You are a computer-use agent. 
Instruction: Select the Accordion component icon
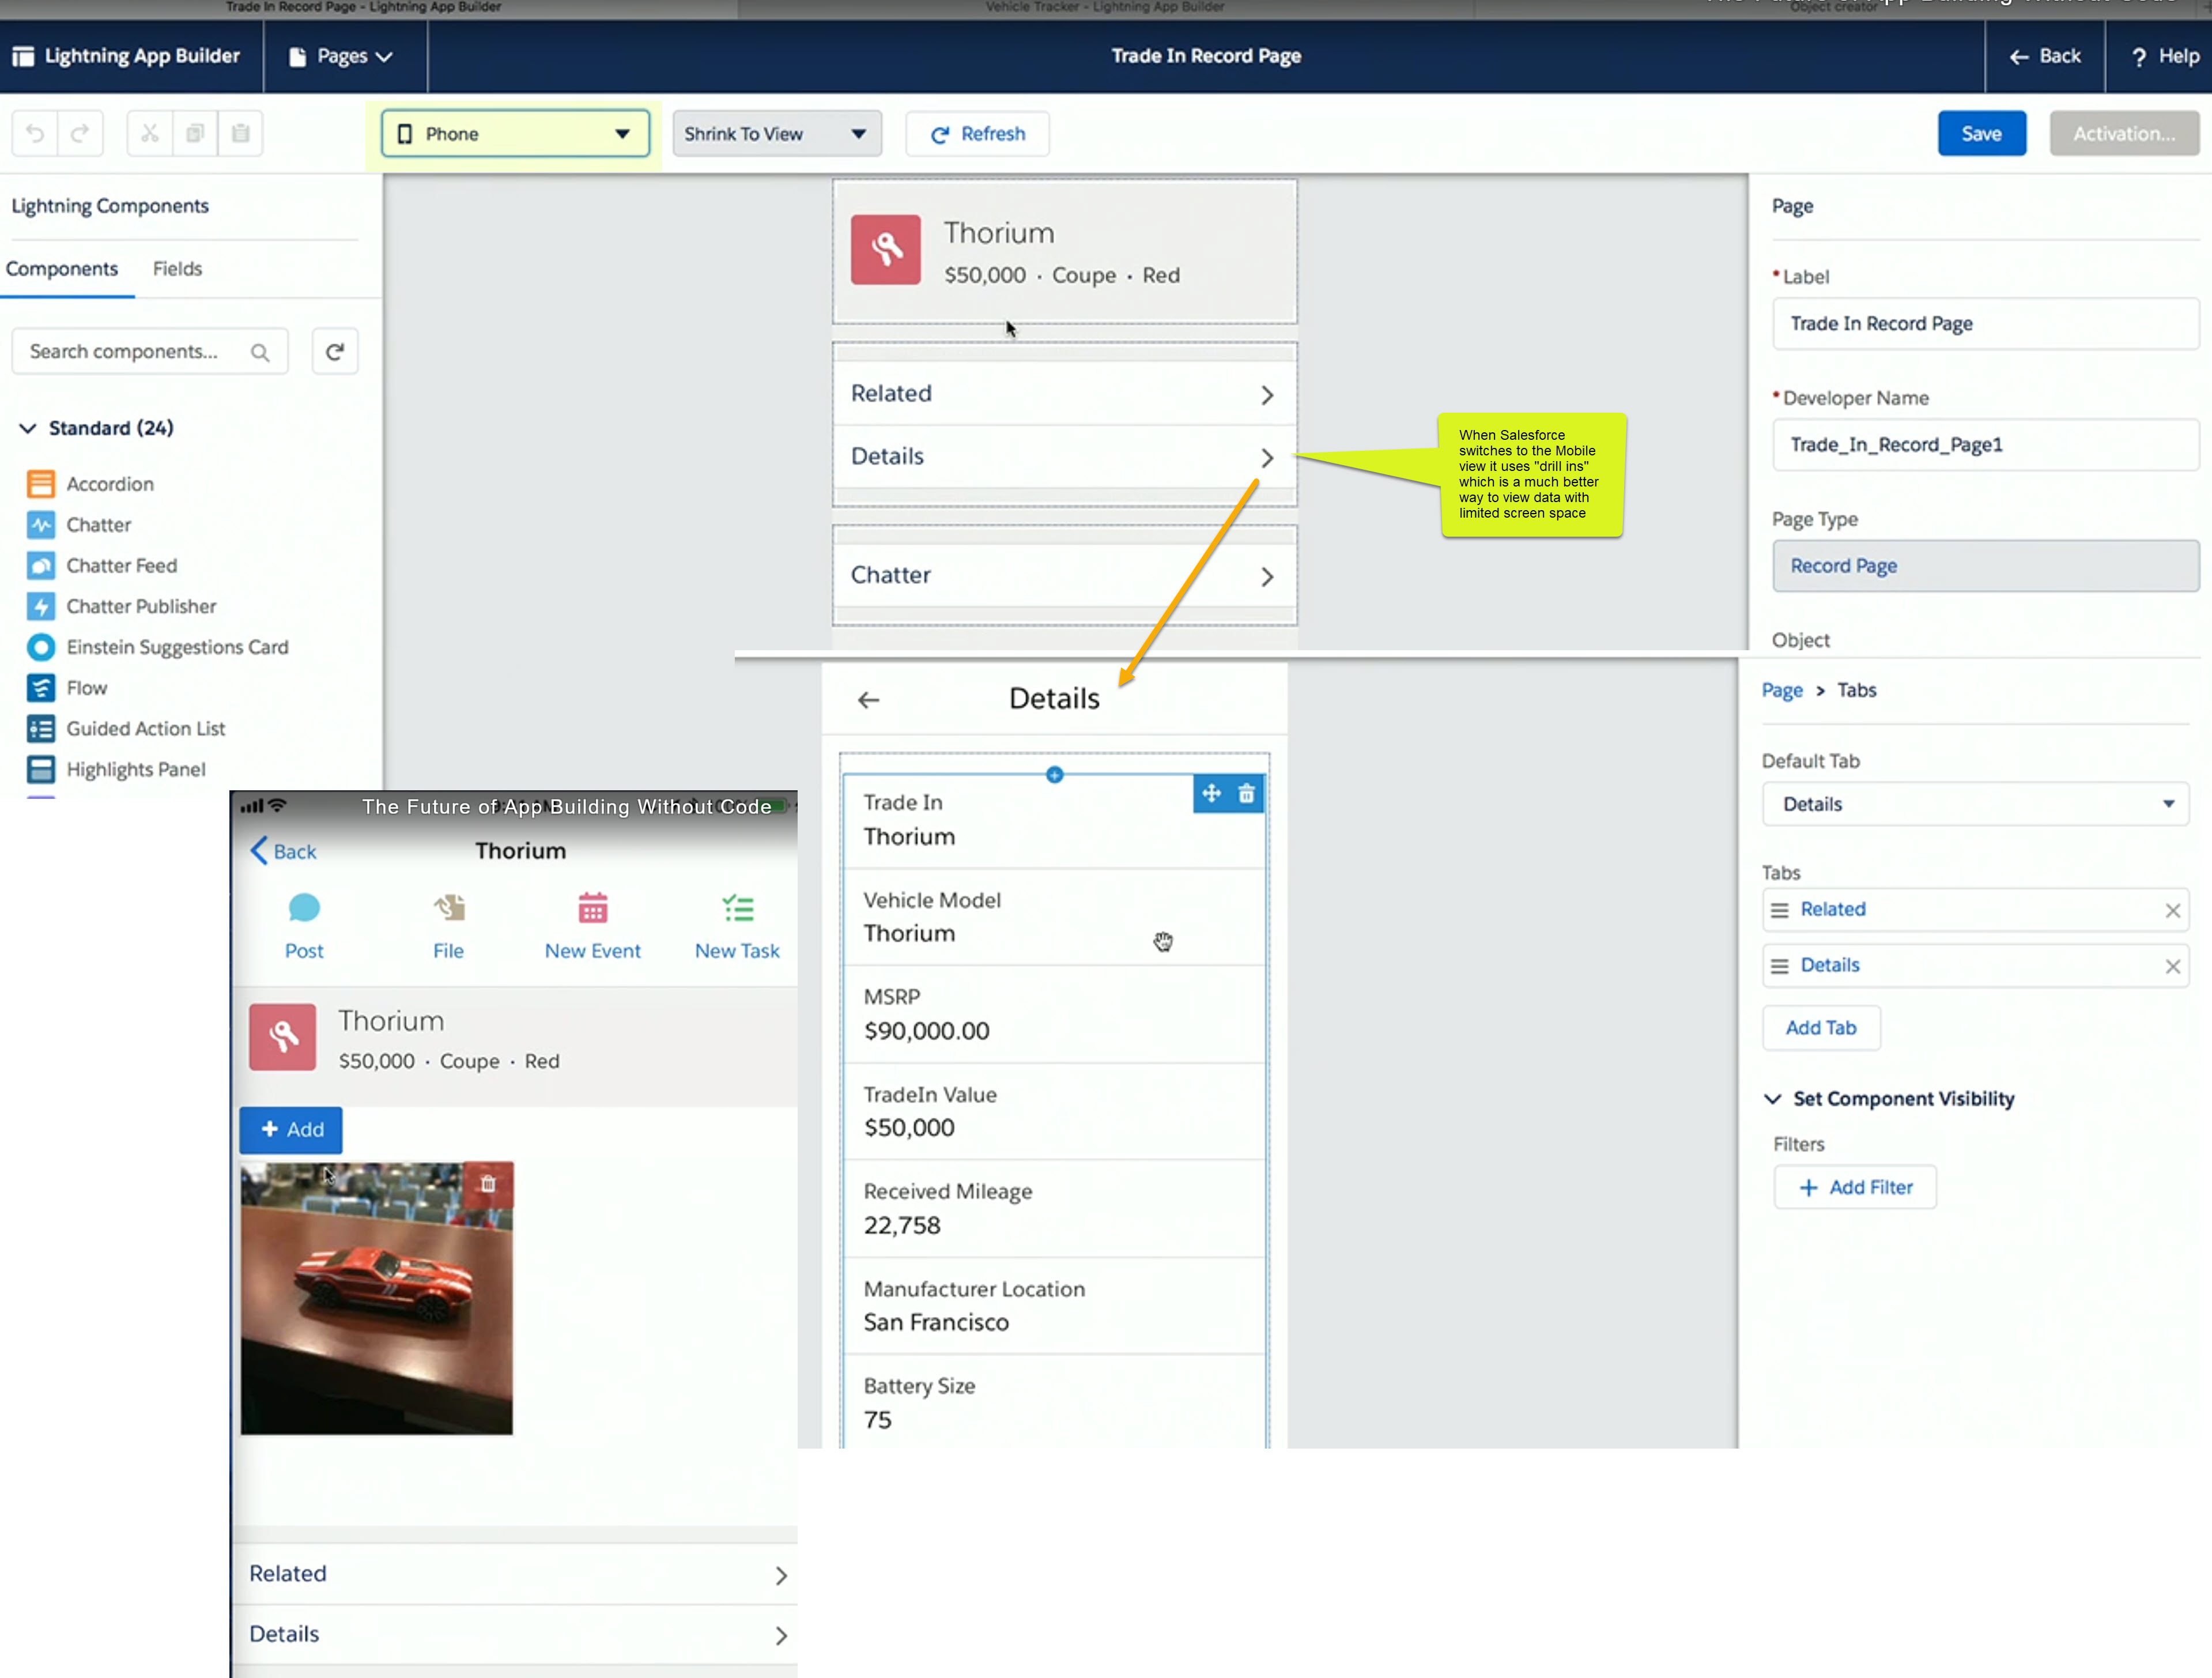point(41,484)
